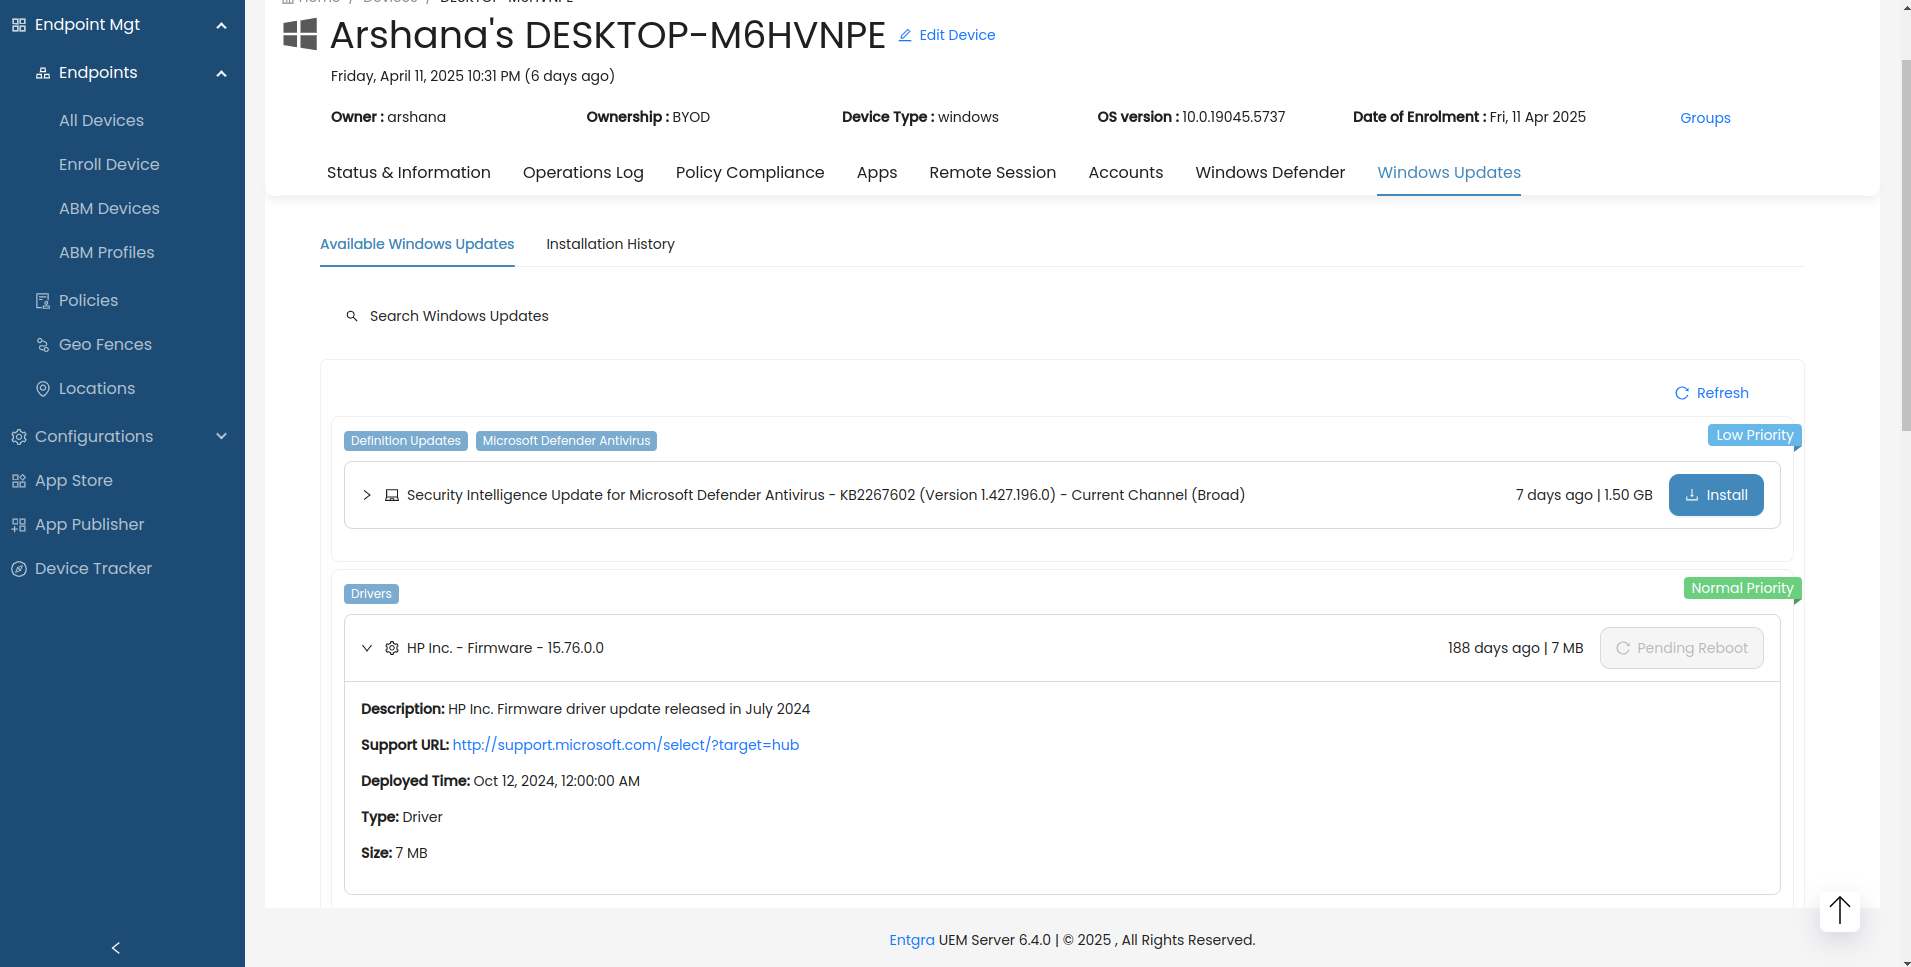The image size is (1911, 967).
Task: Open ABM Devices in sidebar
Action: click(x=109, y=209)
